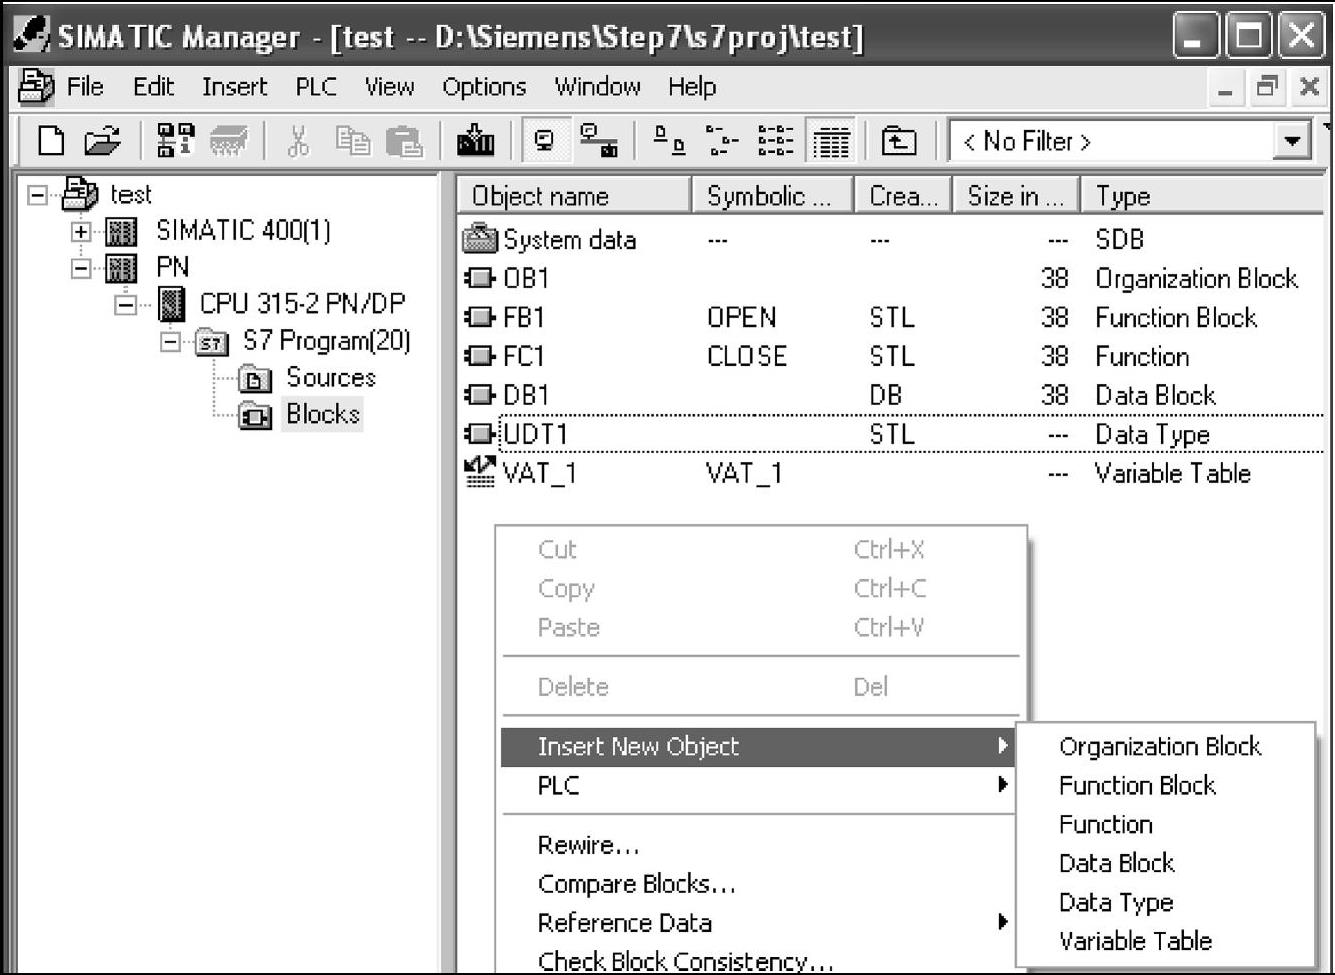Screen dimensions: 1335x975
Task: Click the Object name column header
Action: 573,196
